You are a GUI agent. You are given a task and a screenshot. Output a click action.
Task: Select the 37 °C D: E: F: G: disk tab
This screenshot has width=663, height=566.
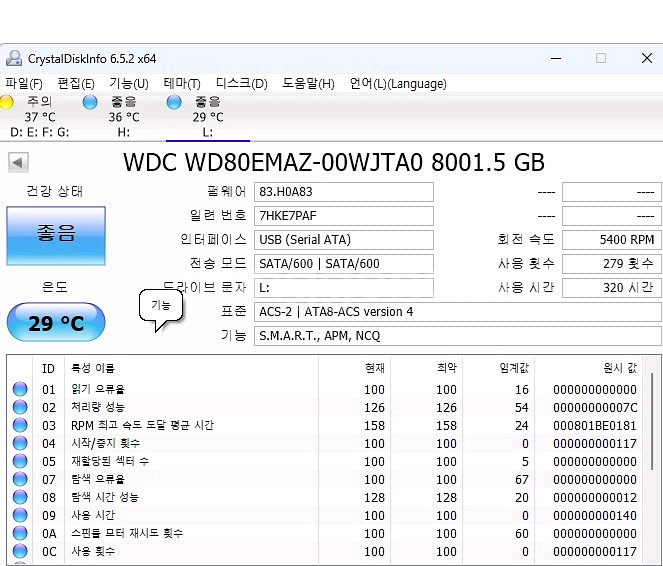[x=40, y=117]
